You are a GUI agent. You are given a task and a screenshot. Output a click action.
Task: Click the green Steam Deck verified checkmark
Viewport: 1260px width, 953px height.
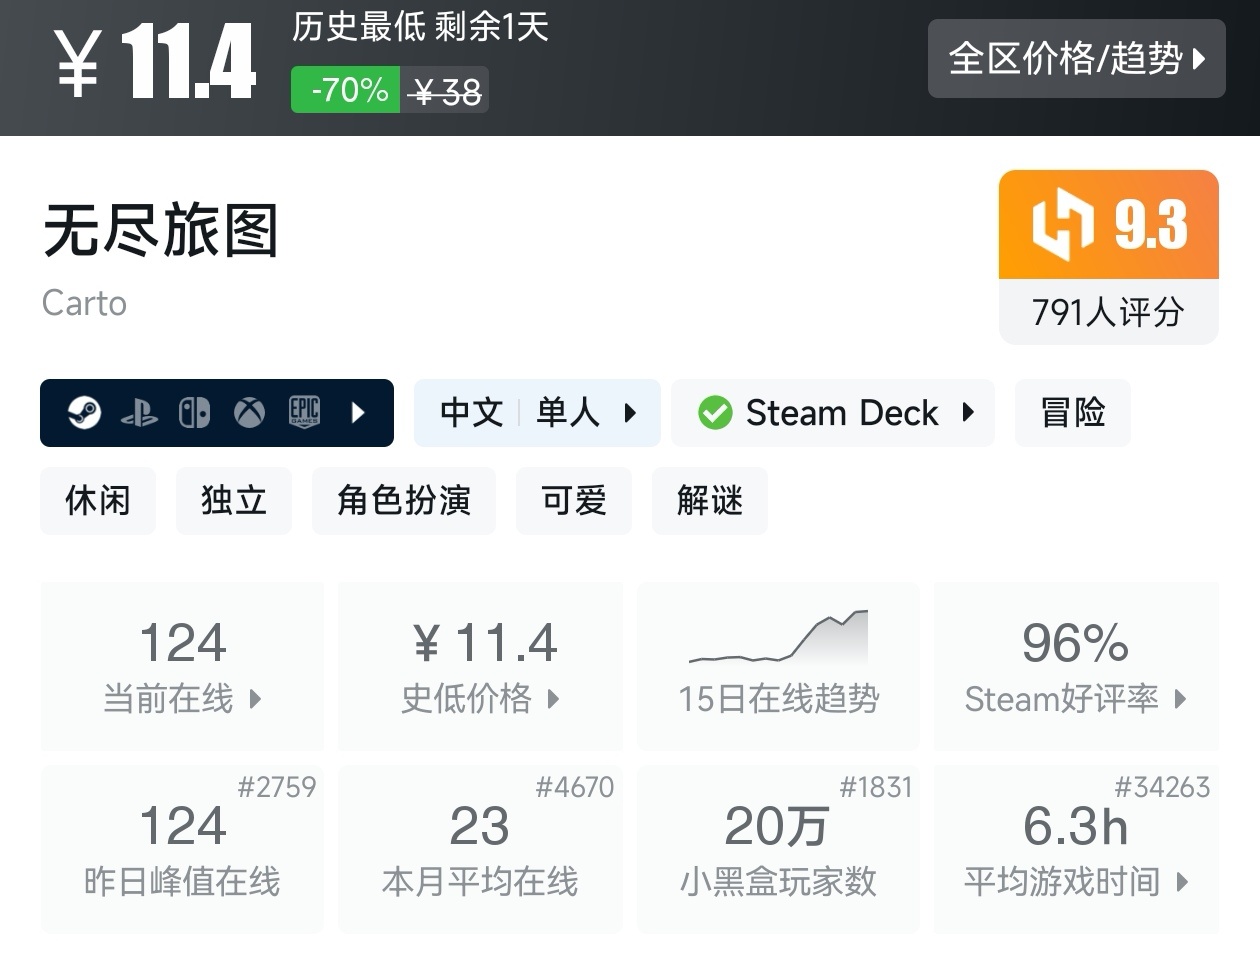click(x=715, y=413)
